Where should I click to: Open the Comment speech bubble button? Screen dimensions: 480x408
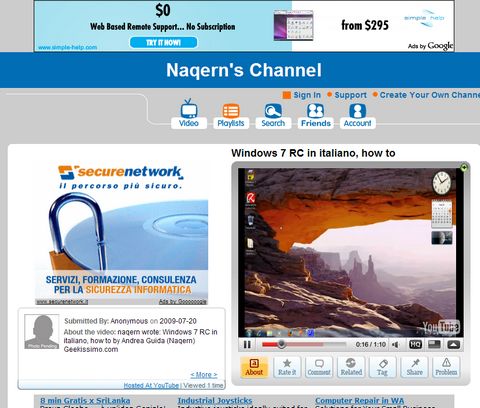(319, 367)
